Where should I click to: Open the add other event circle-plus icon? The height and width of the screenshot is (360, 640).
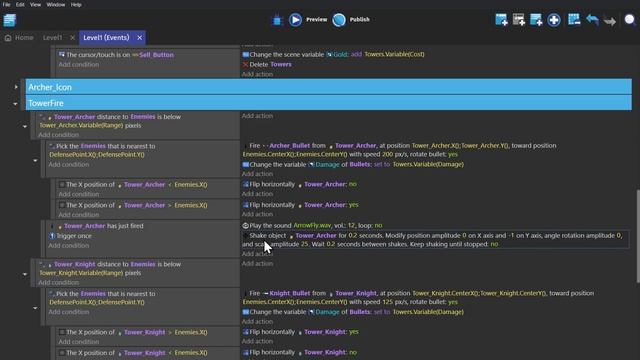click(x=554, y=20)
